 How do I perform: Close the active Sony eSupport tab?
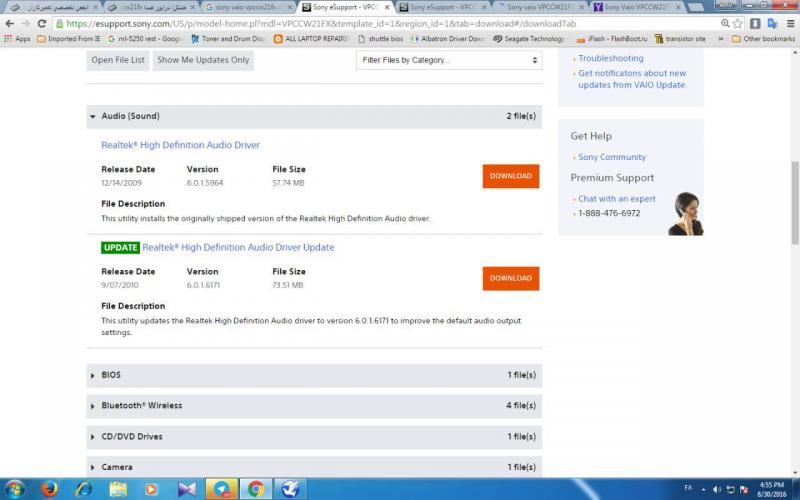(x=387, y=7)
